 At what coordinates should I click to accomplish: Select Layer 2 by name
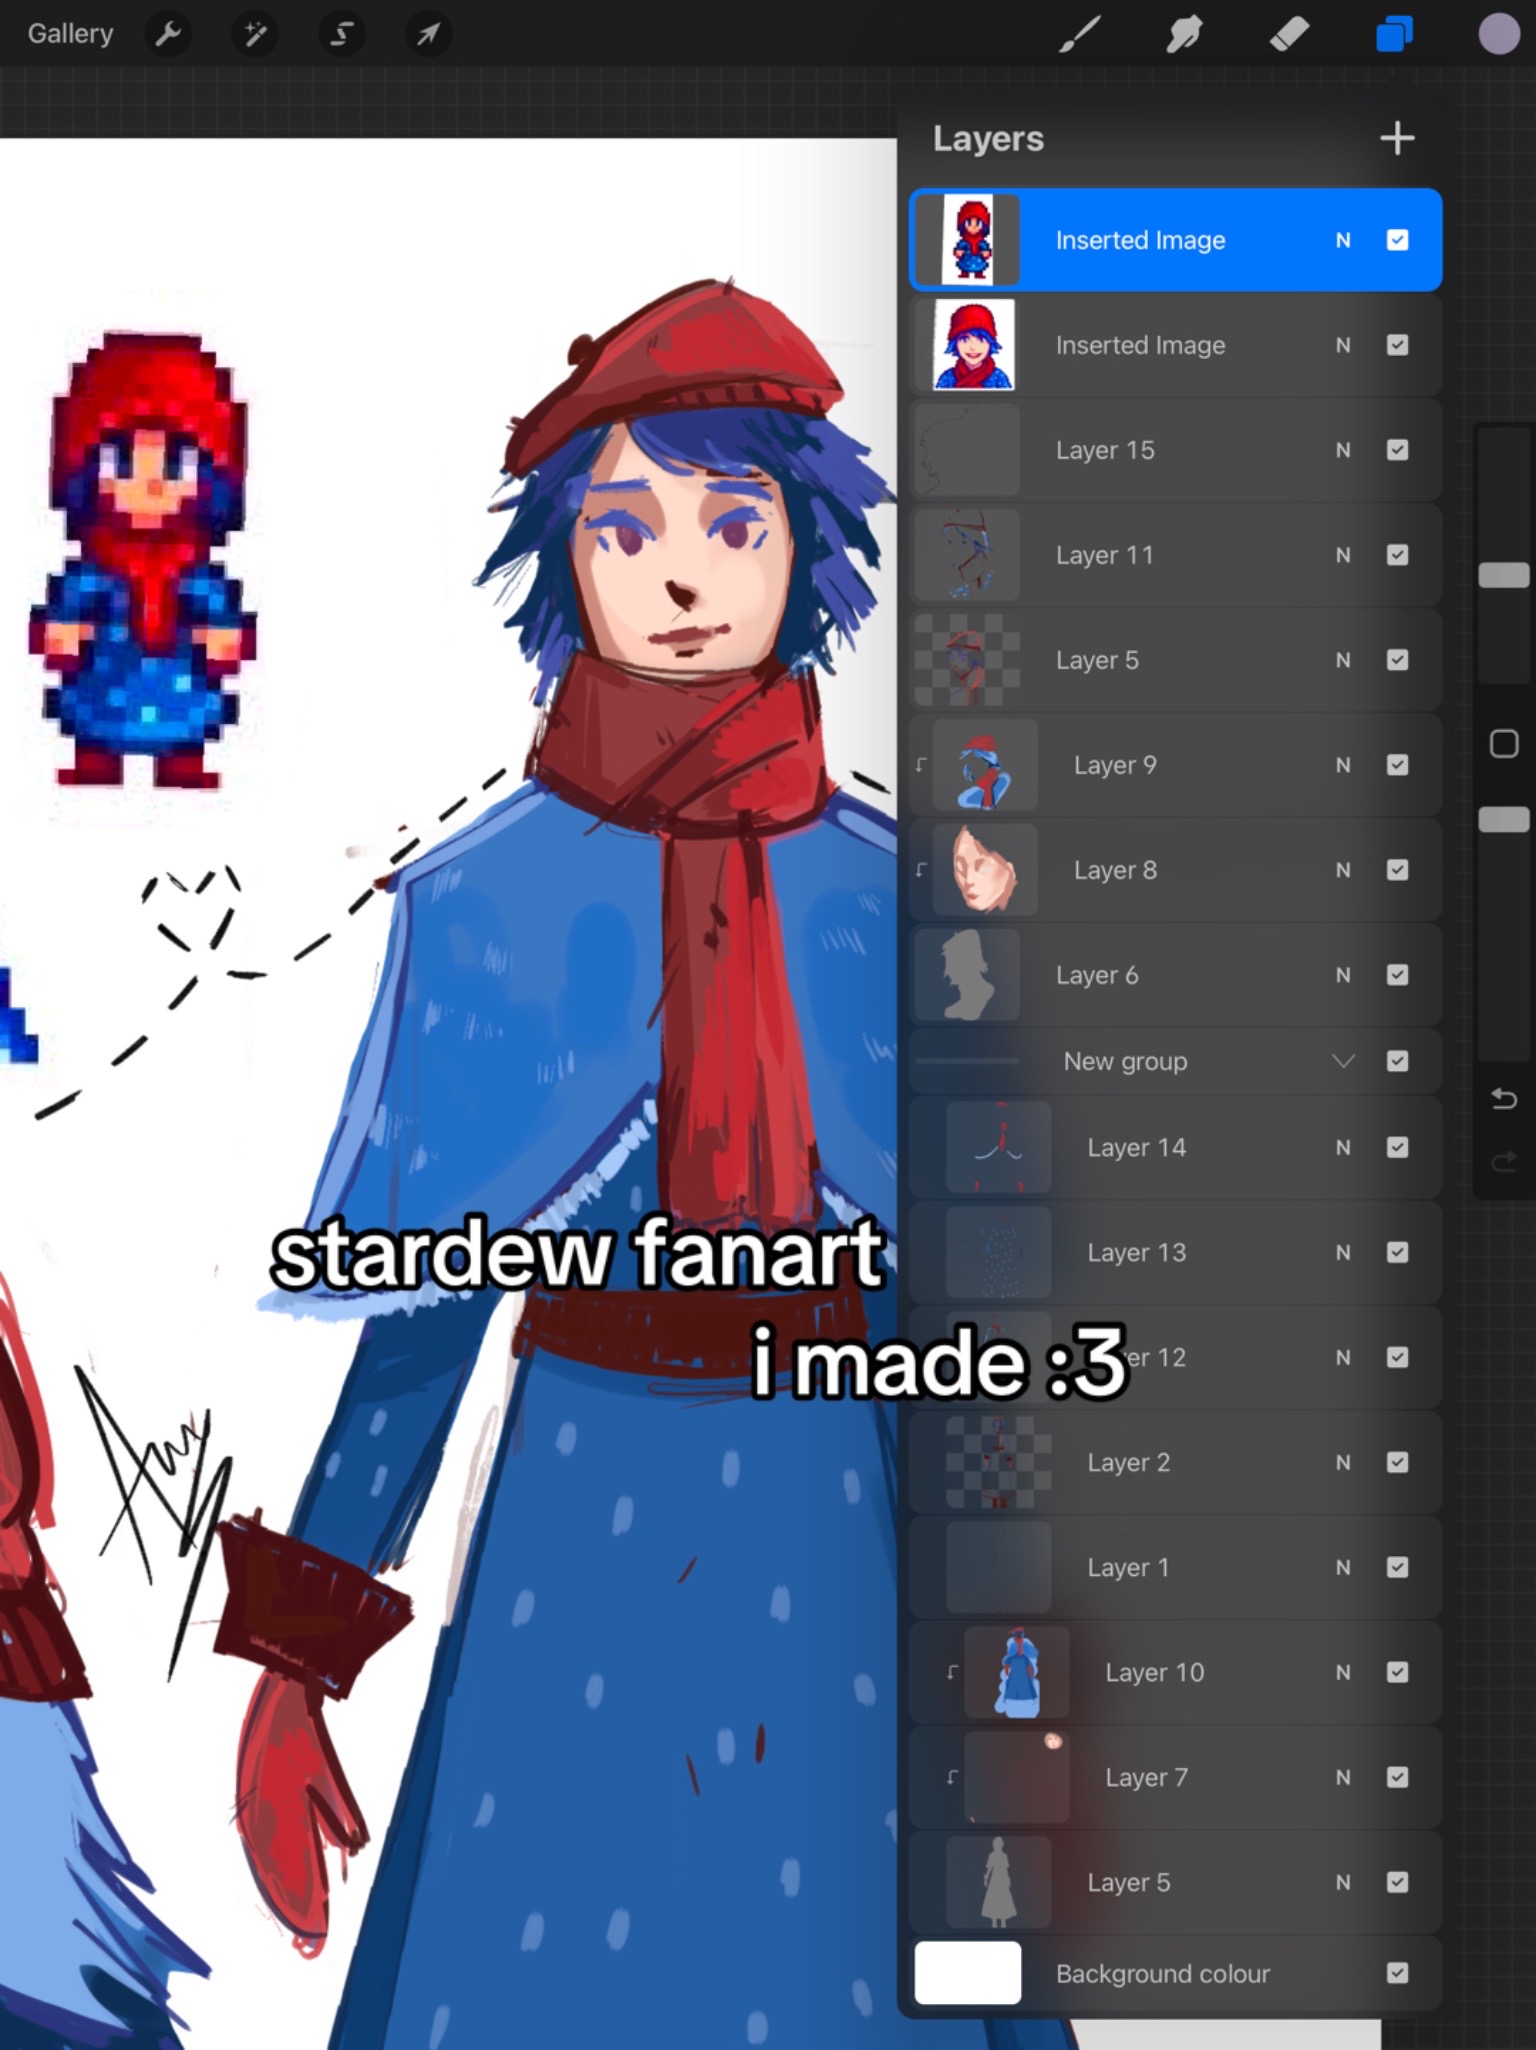point(1129,1462)
